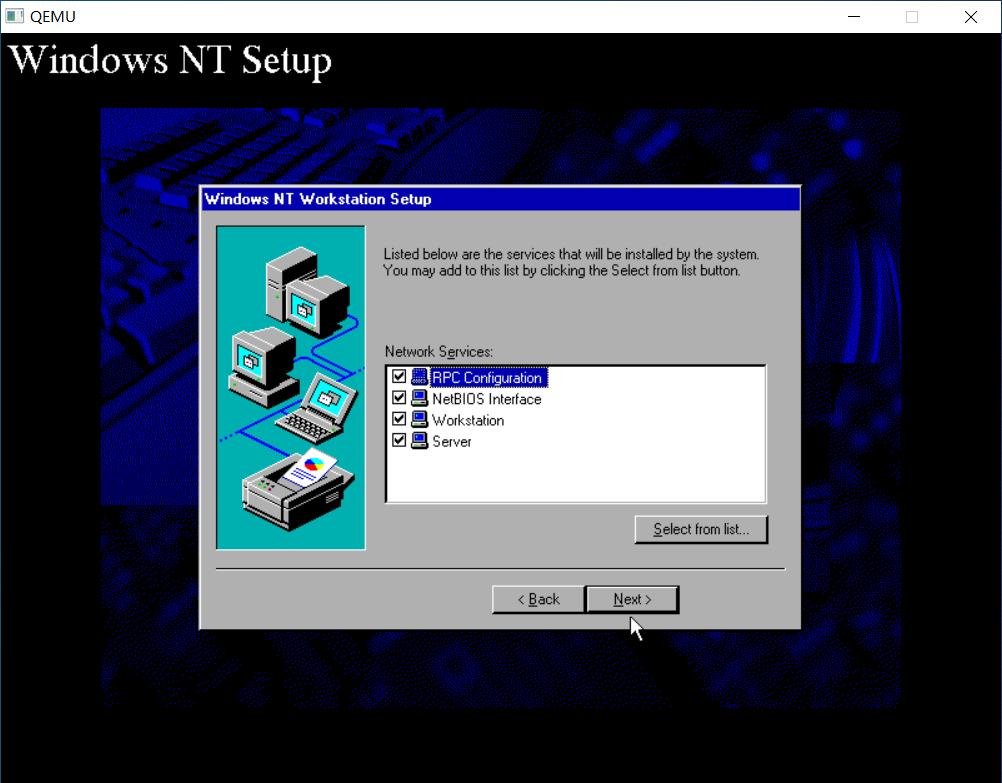Click the Workstation service computer icon
The height and width of the screenshot is (783, 1002).
click(x=419, y=419)
